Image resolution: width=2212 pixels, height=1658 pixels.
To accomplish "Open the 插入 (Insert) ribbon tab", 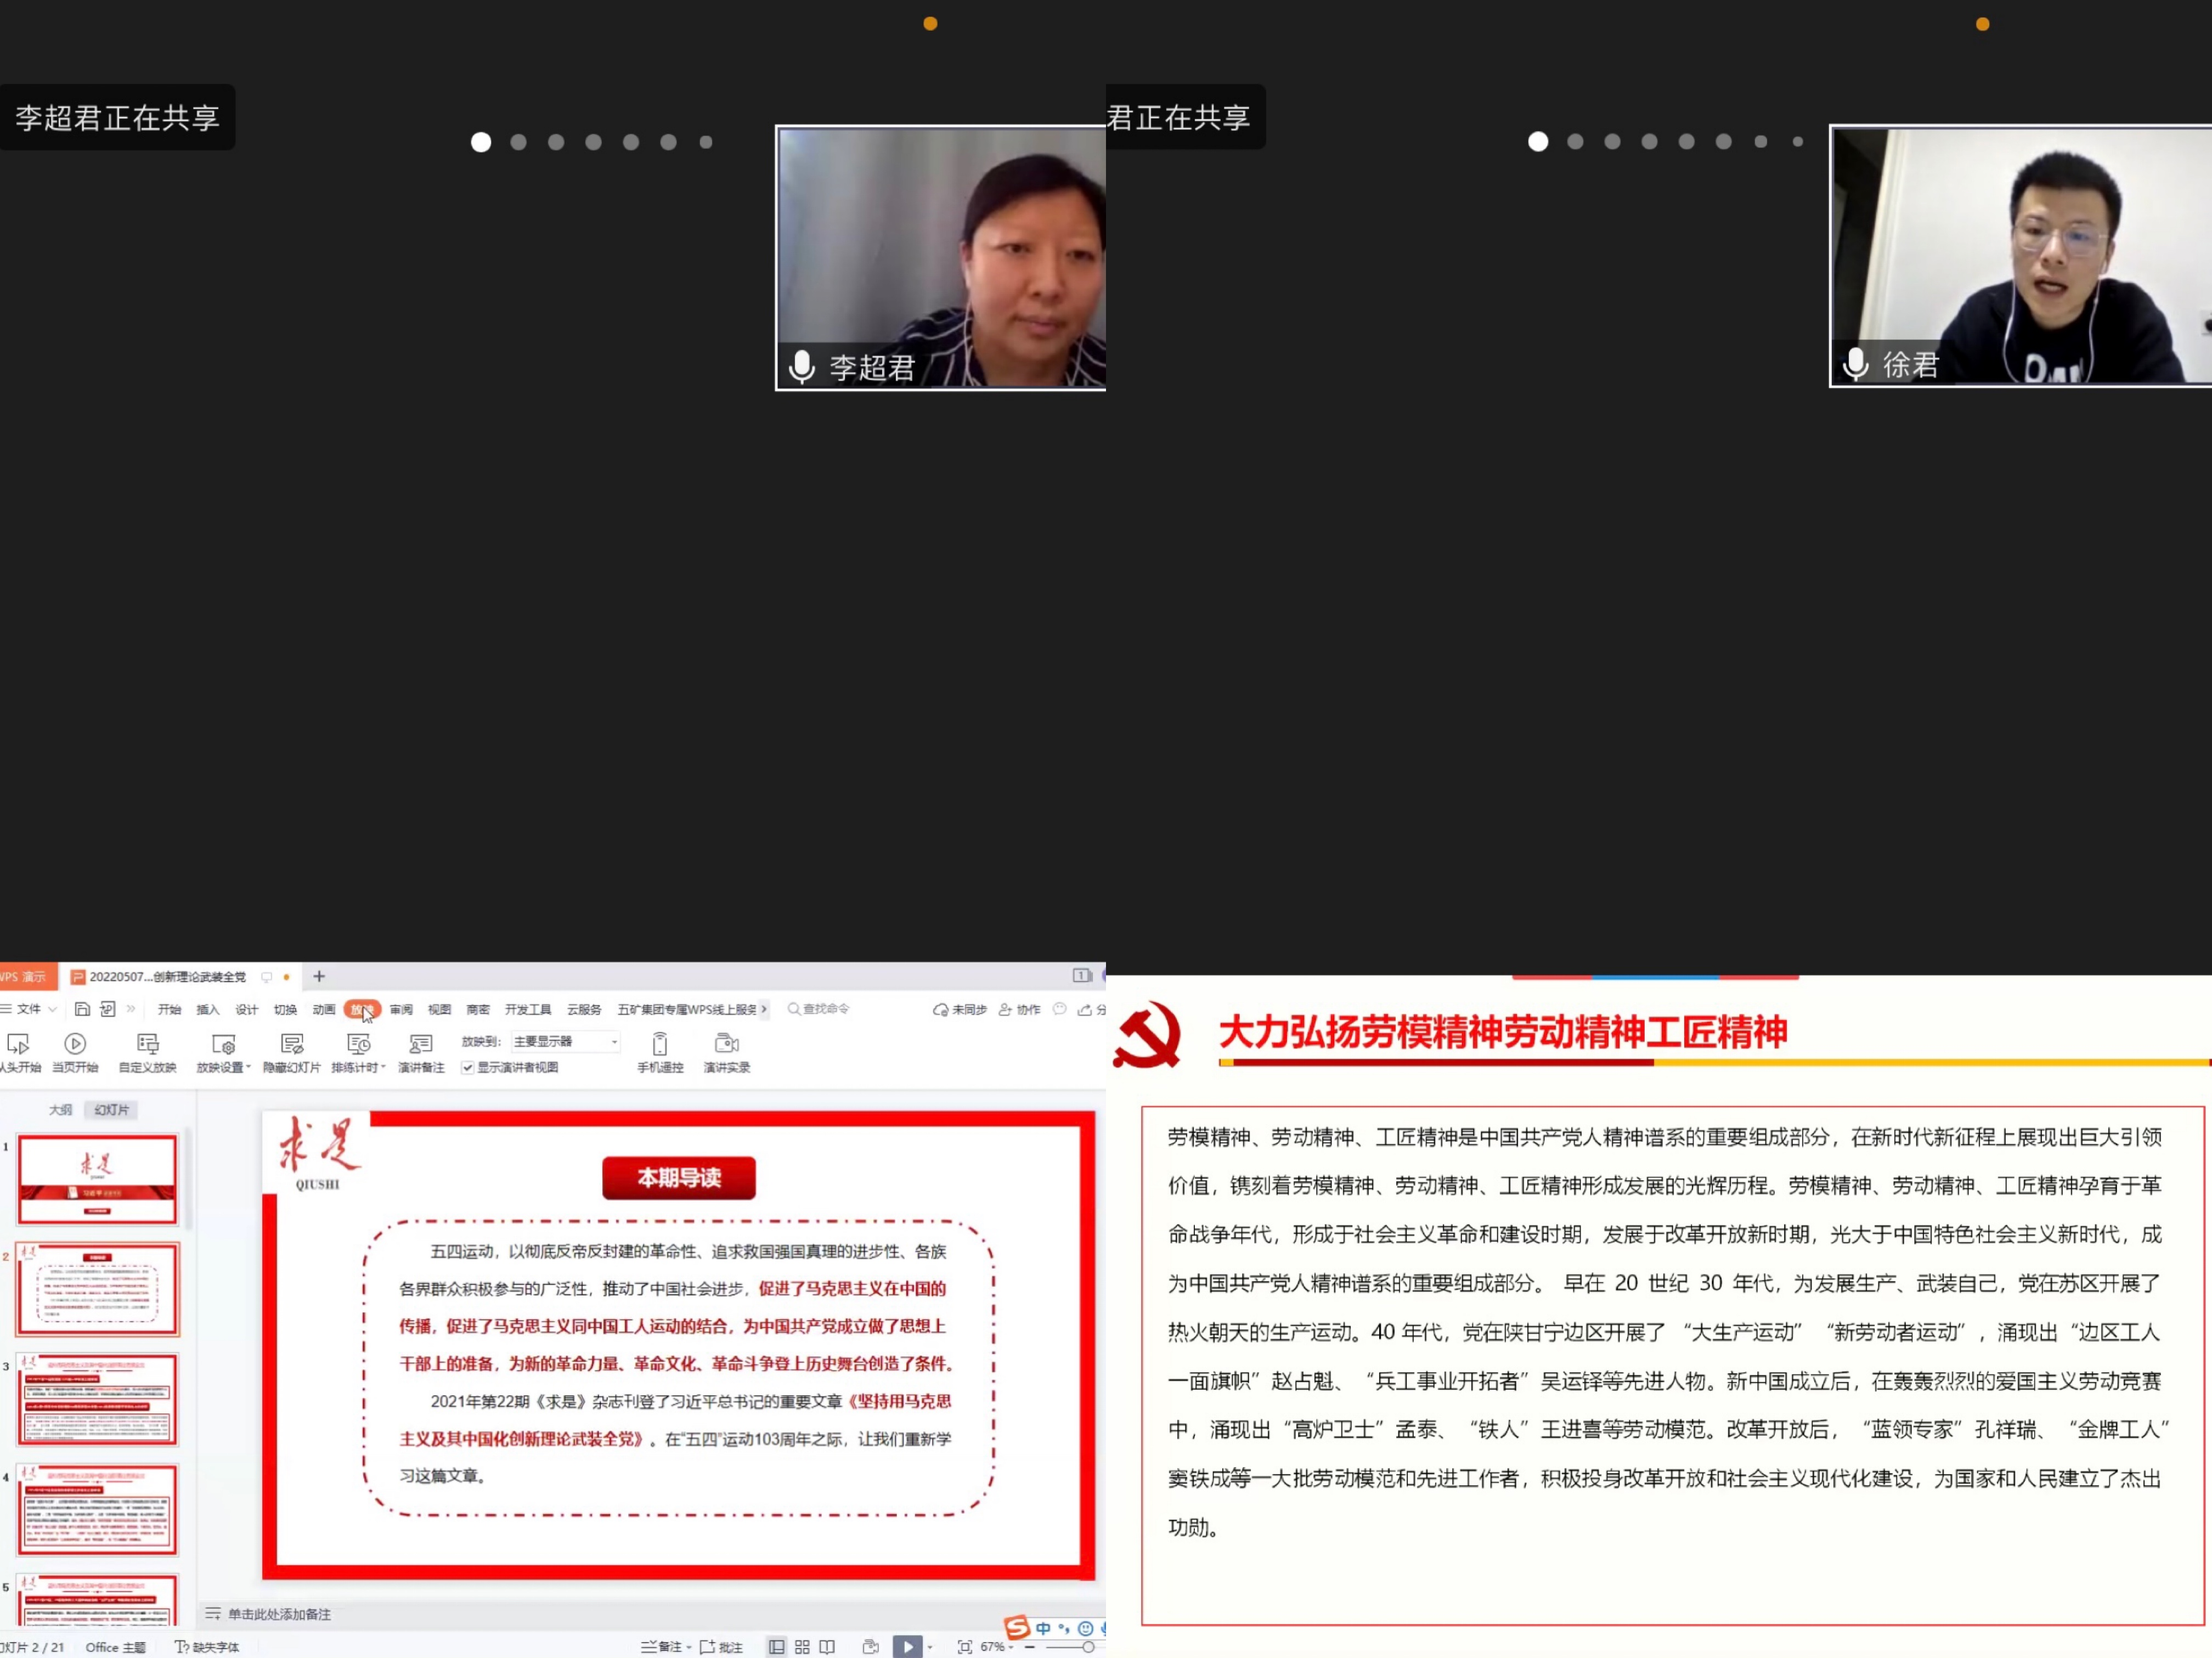I will [x=207, y=1010].
